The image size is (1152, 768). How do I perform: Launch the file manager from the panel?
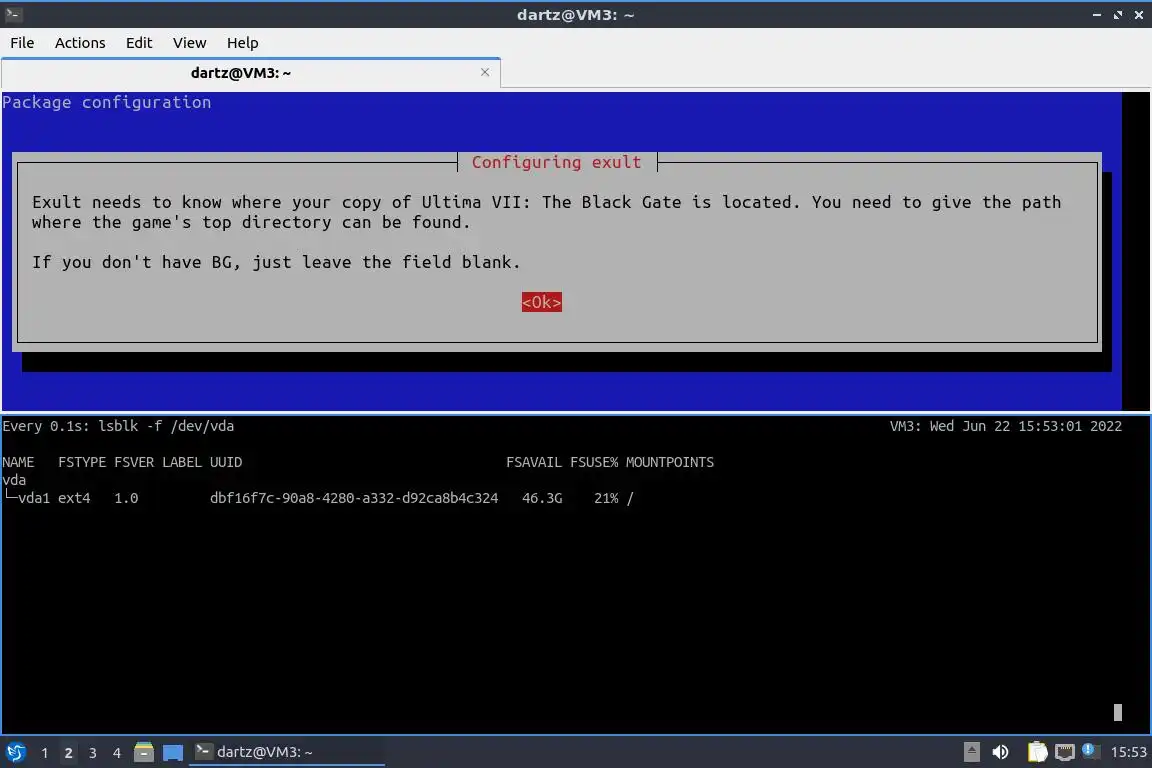pos(144,752)
